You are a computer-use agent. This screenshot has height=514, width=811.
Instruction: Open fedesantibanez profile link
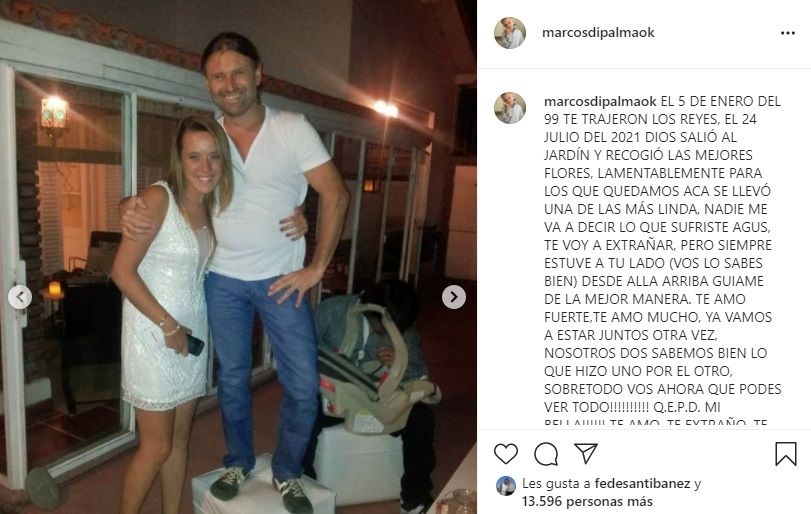(642, 484)
